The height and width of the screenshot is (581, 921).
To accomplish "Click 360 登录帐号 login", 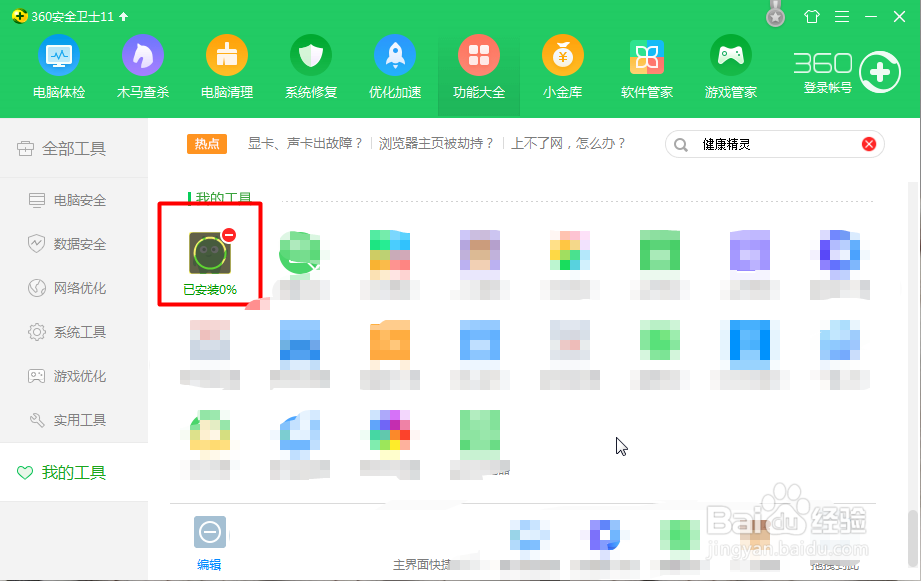I will tap(827, 88).
